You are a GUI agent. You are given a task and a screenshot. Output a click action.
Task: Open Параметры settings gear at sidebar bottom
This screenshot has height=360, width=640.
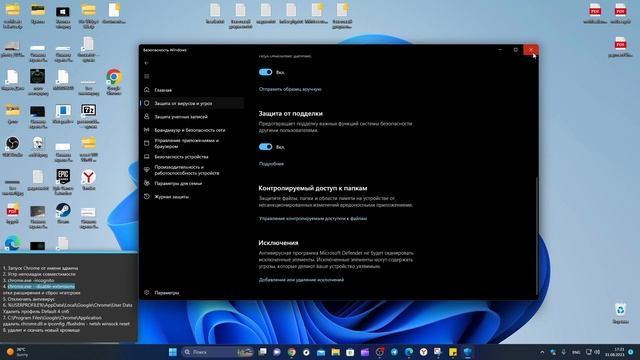coord(167,293)
